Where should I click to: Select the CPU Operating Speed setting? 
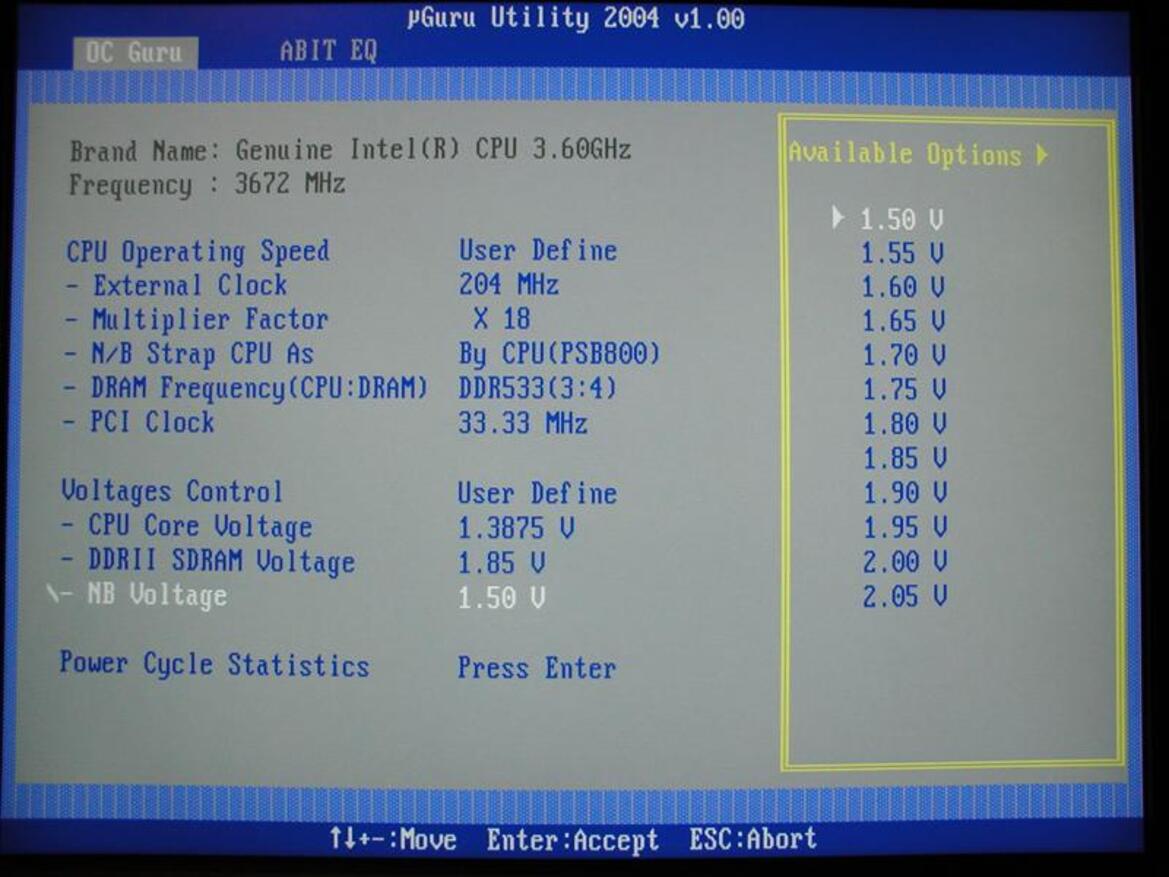[198, 251]
